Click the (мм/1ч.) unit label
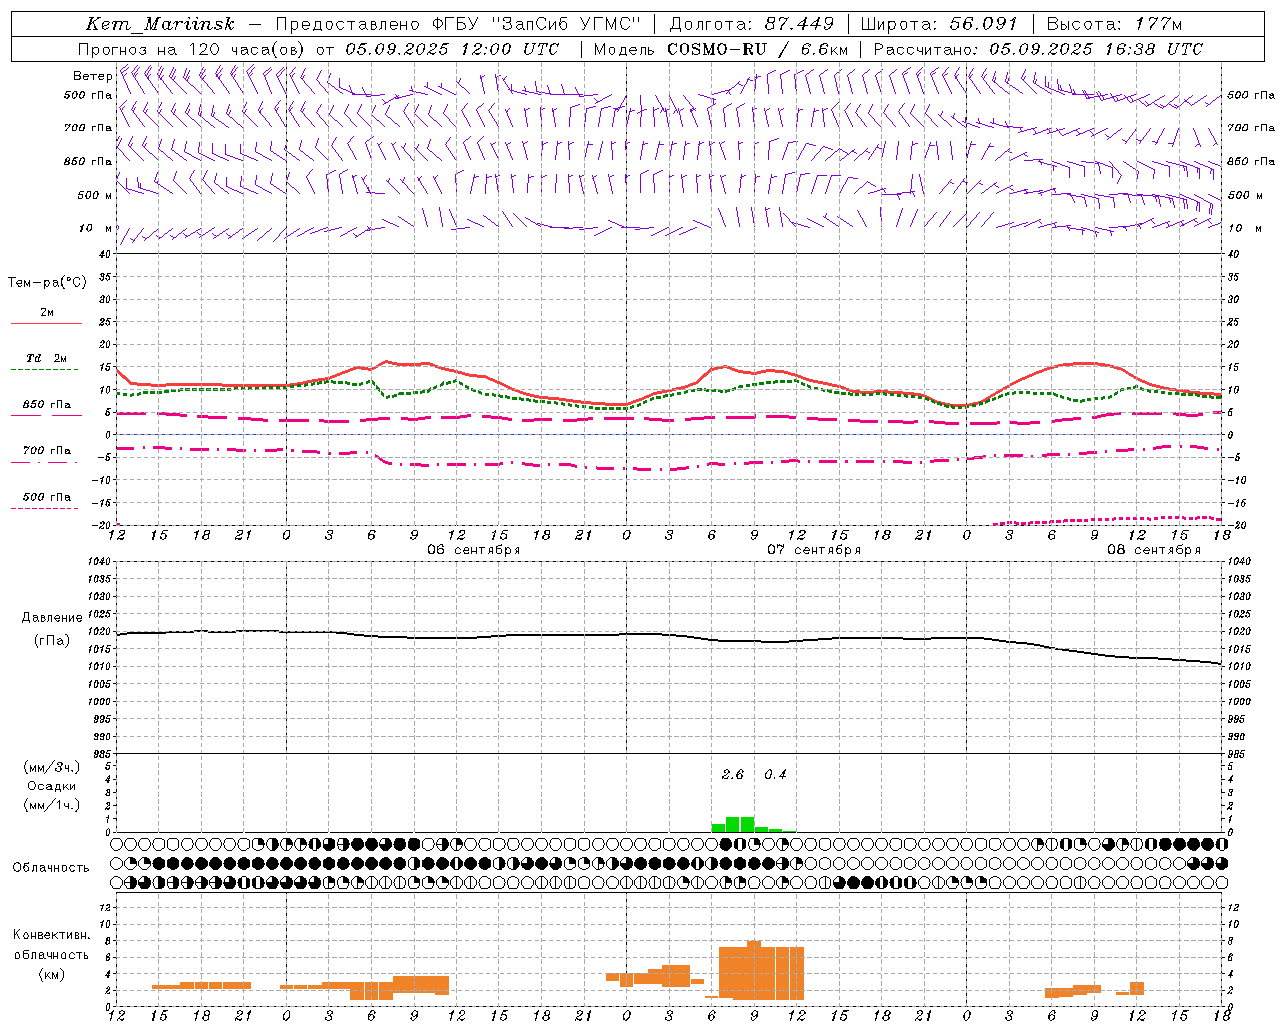 (52, 805)
